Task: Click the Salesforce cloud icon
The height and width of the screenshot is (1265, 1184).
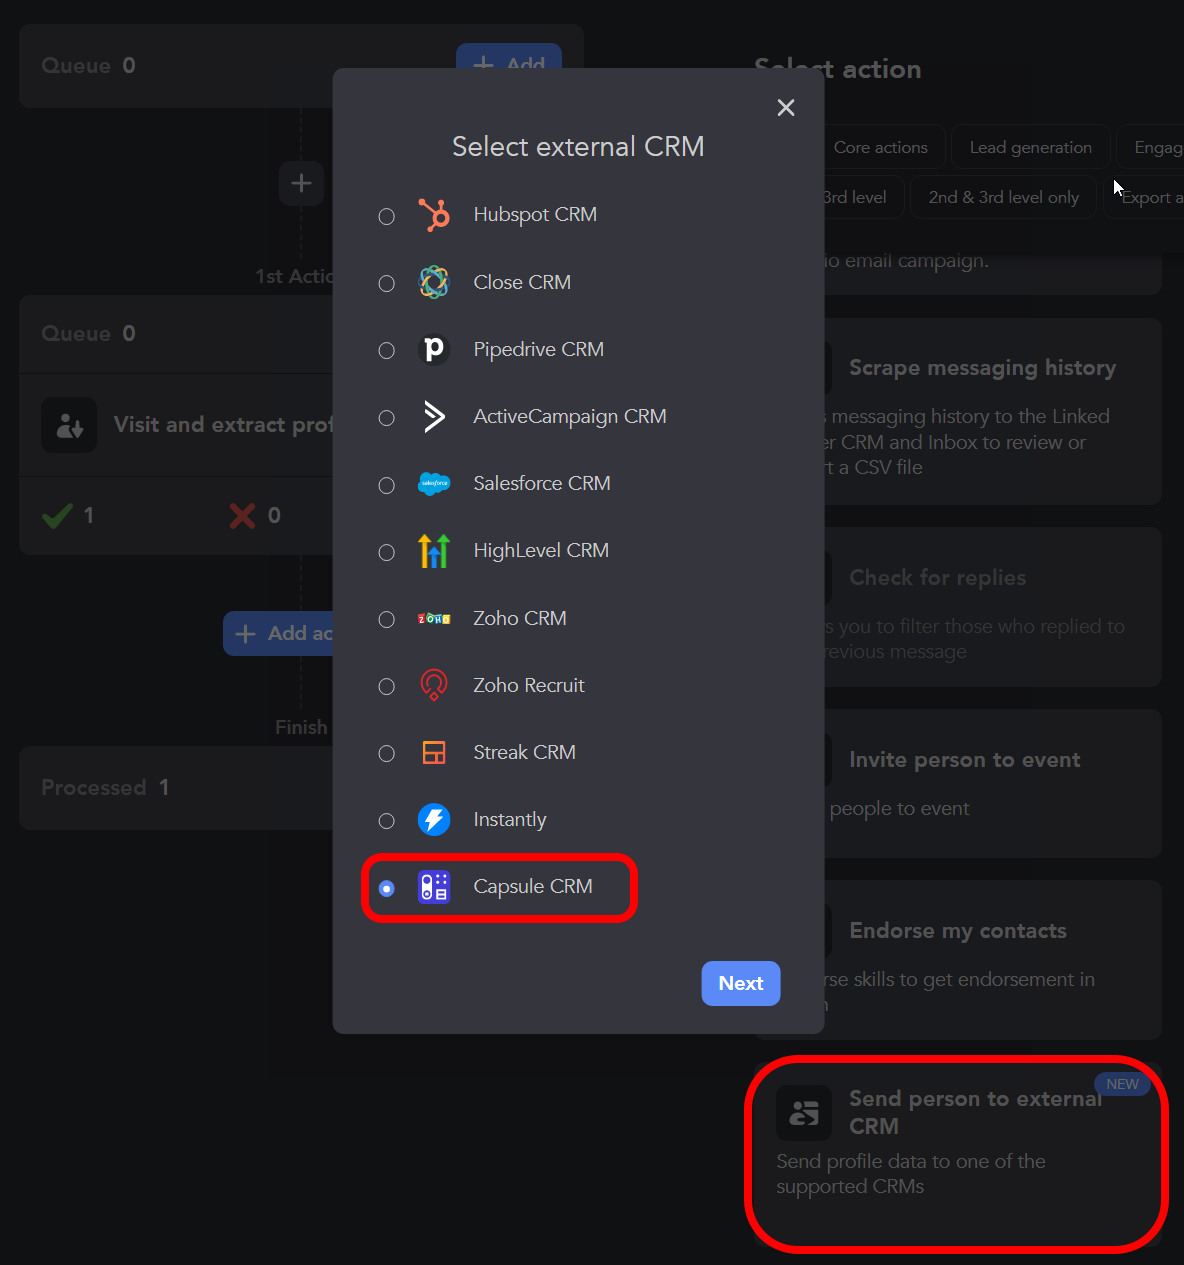Action: [434, 484]
